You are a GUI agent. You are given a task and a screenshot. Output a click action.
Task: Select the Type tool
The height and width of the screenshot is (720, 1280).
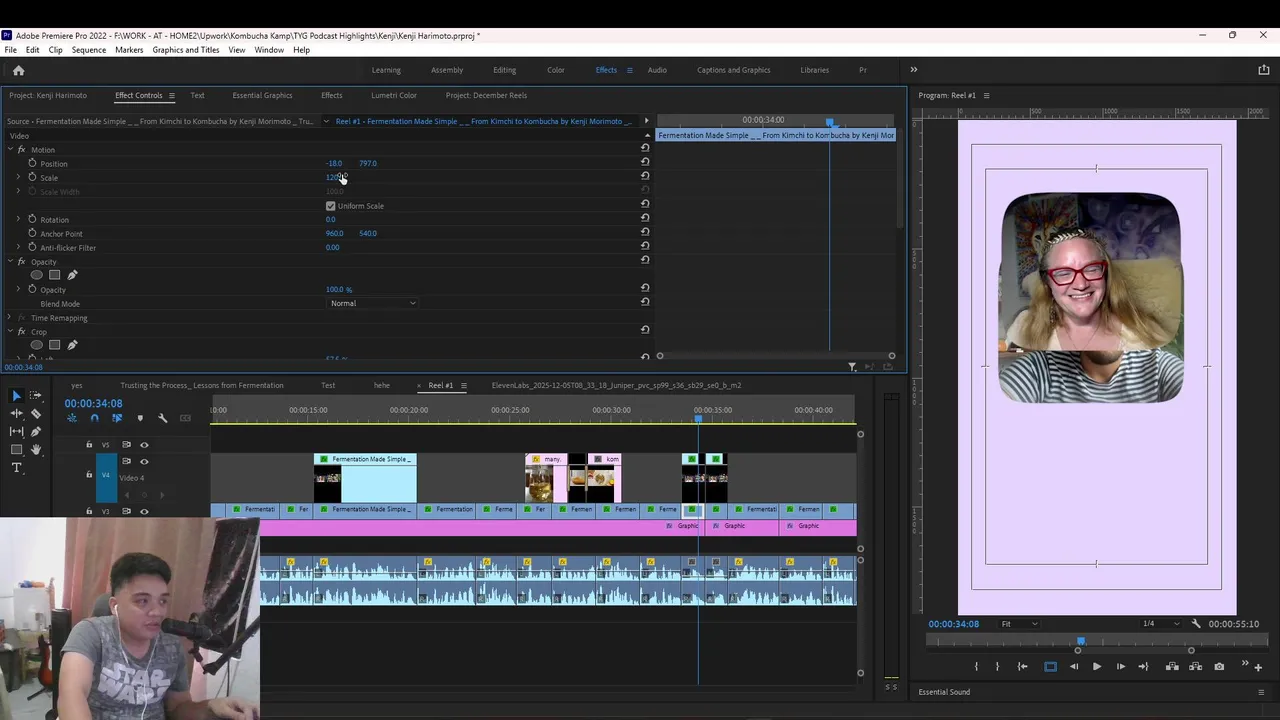pos(16,468)
